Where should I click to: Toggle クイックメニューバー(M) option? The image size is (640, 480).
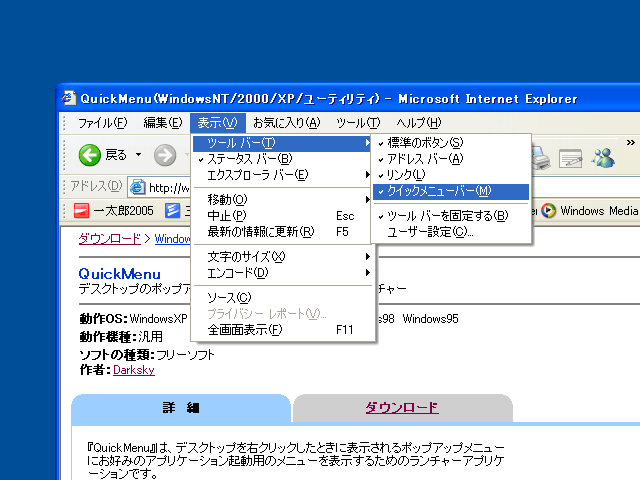point(451,191)
